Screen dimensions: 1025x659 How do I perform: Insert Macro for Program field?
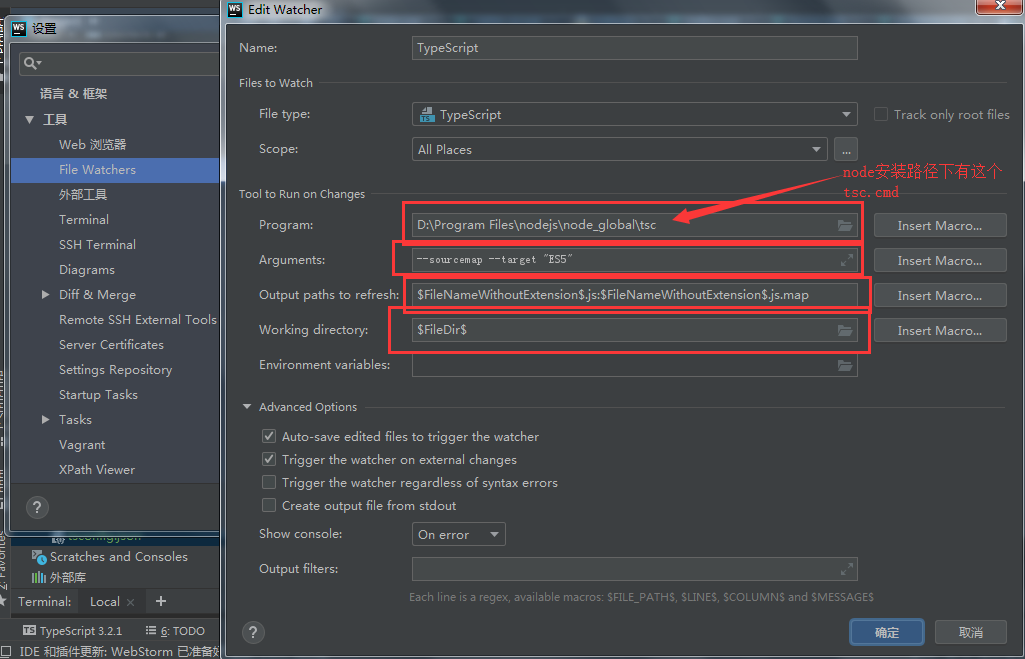coord(940,226)
